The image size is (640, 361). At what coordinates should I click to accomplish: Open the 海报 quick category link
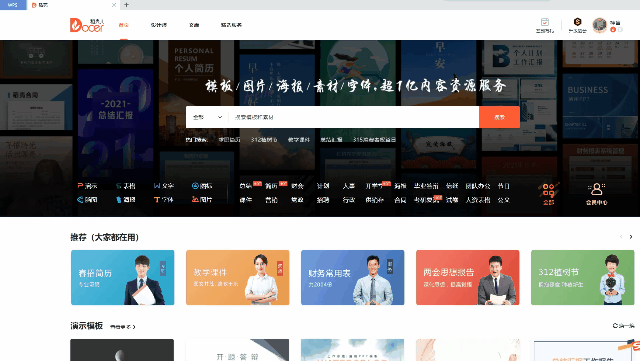click(400, 186)
